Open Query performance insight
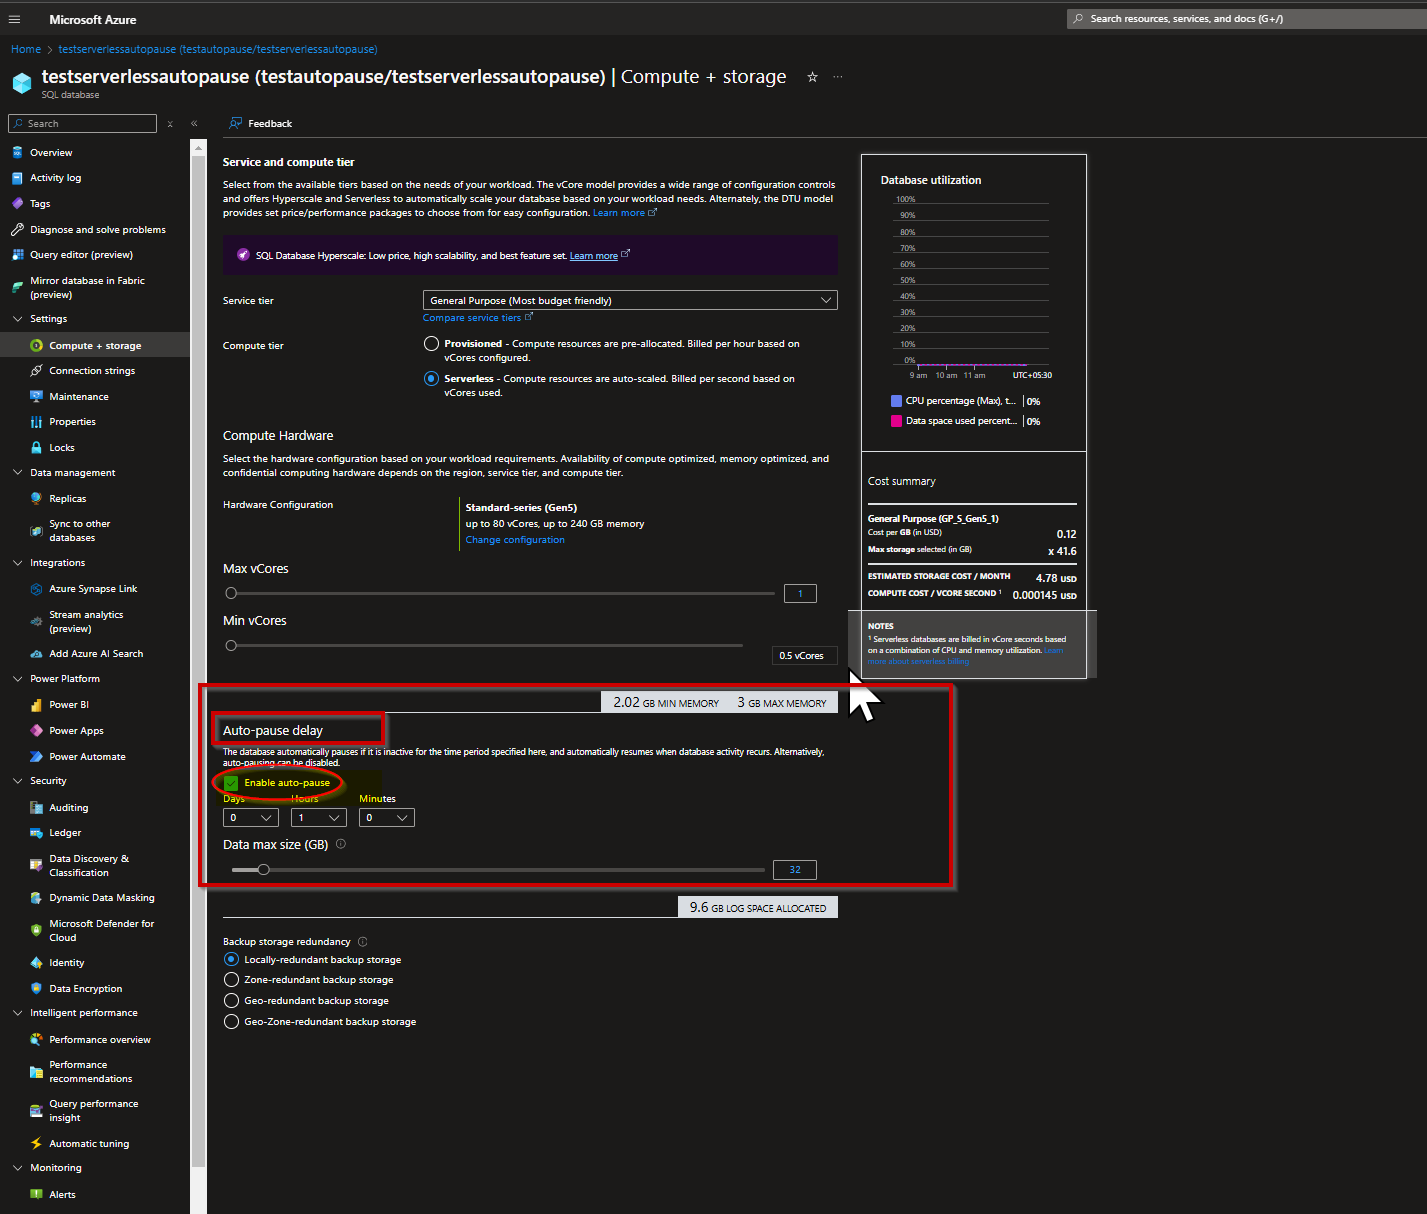 (x=95, y=1111)
